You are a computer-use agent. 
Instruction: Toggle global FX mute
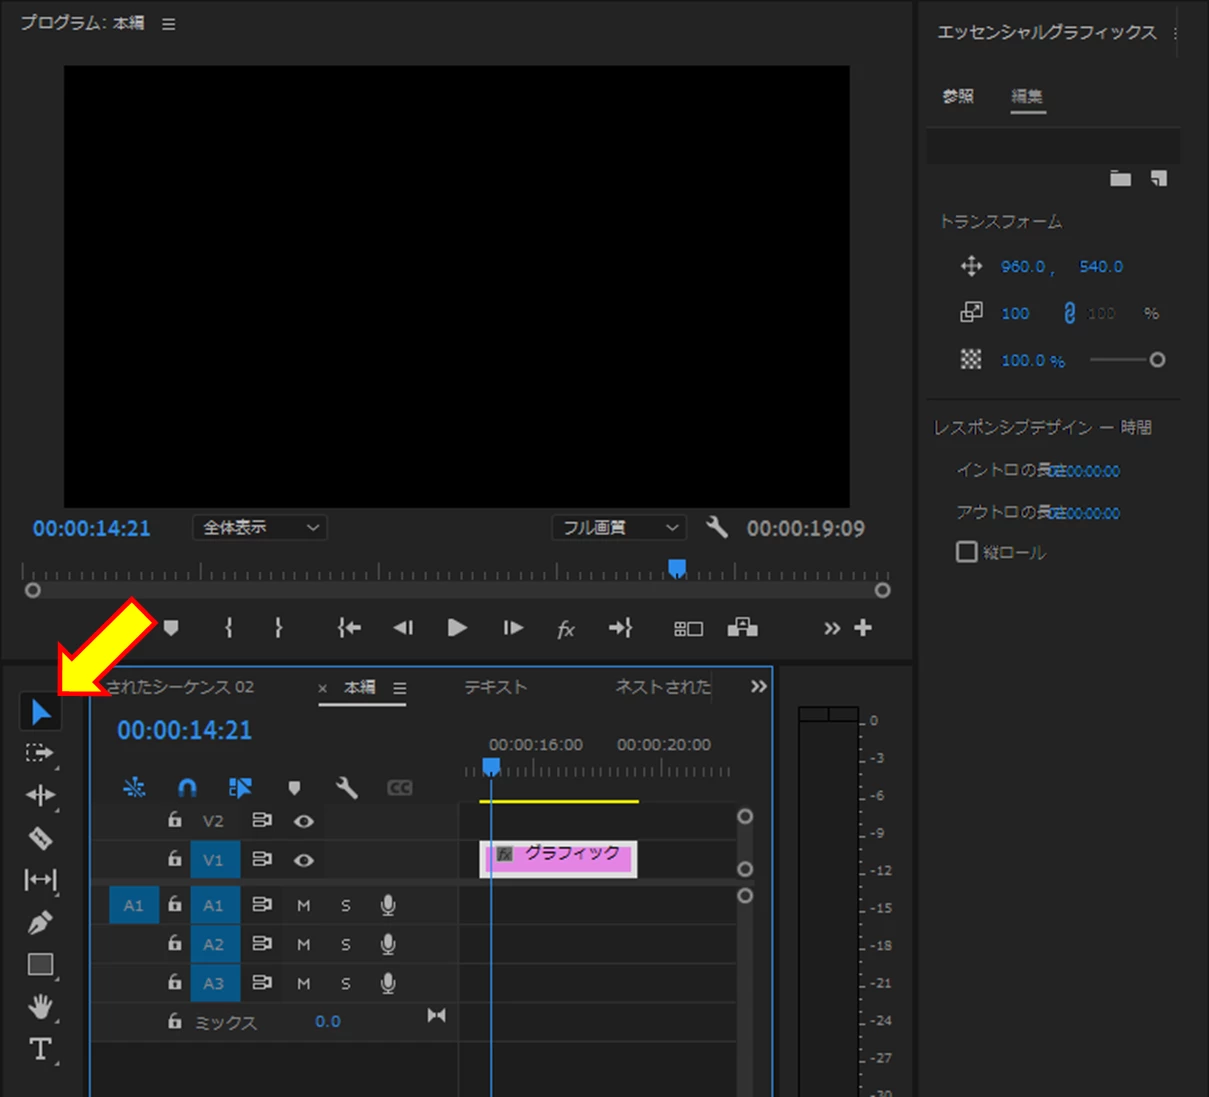(566, 629)
